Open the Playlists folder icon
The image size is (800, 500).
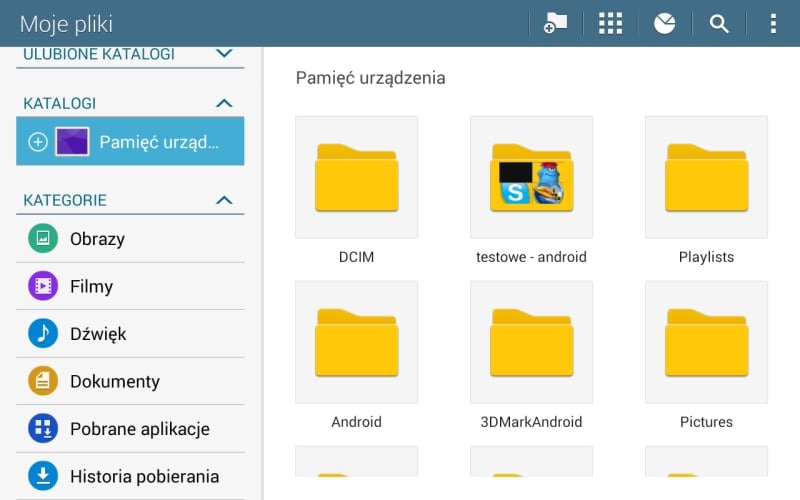[707, 177]
